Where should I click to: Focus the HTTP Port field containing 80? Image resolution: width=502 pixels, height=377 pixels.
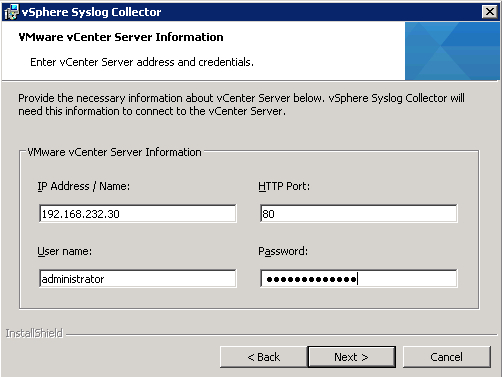pyautogui.click(x=359, y=214)
